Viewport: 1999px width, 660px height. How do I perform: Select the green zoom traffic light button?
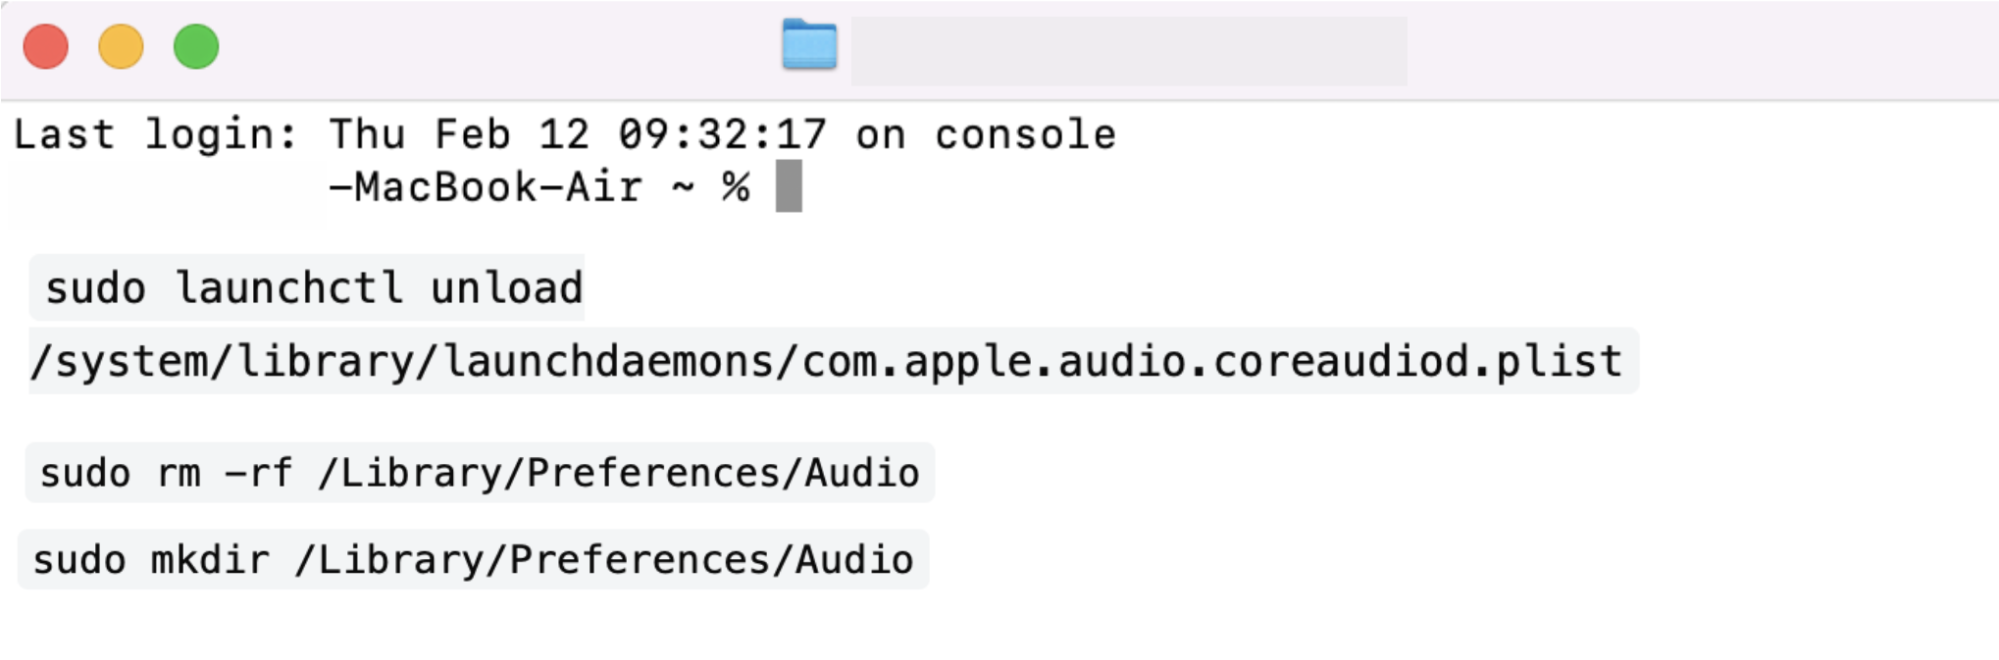(x=196, y=45)
